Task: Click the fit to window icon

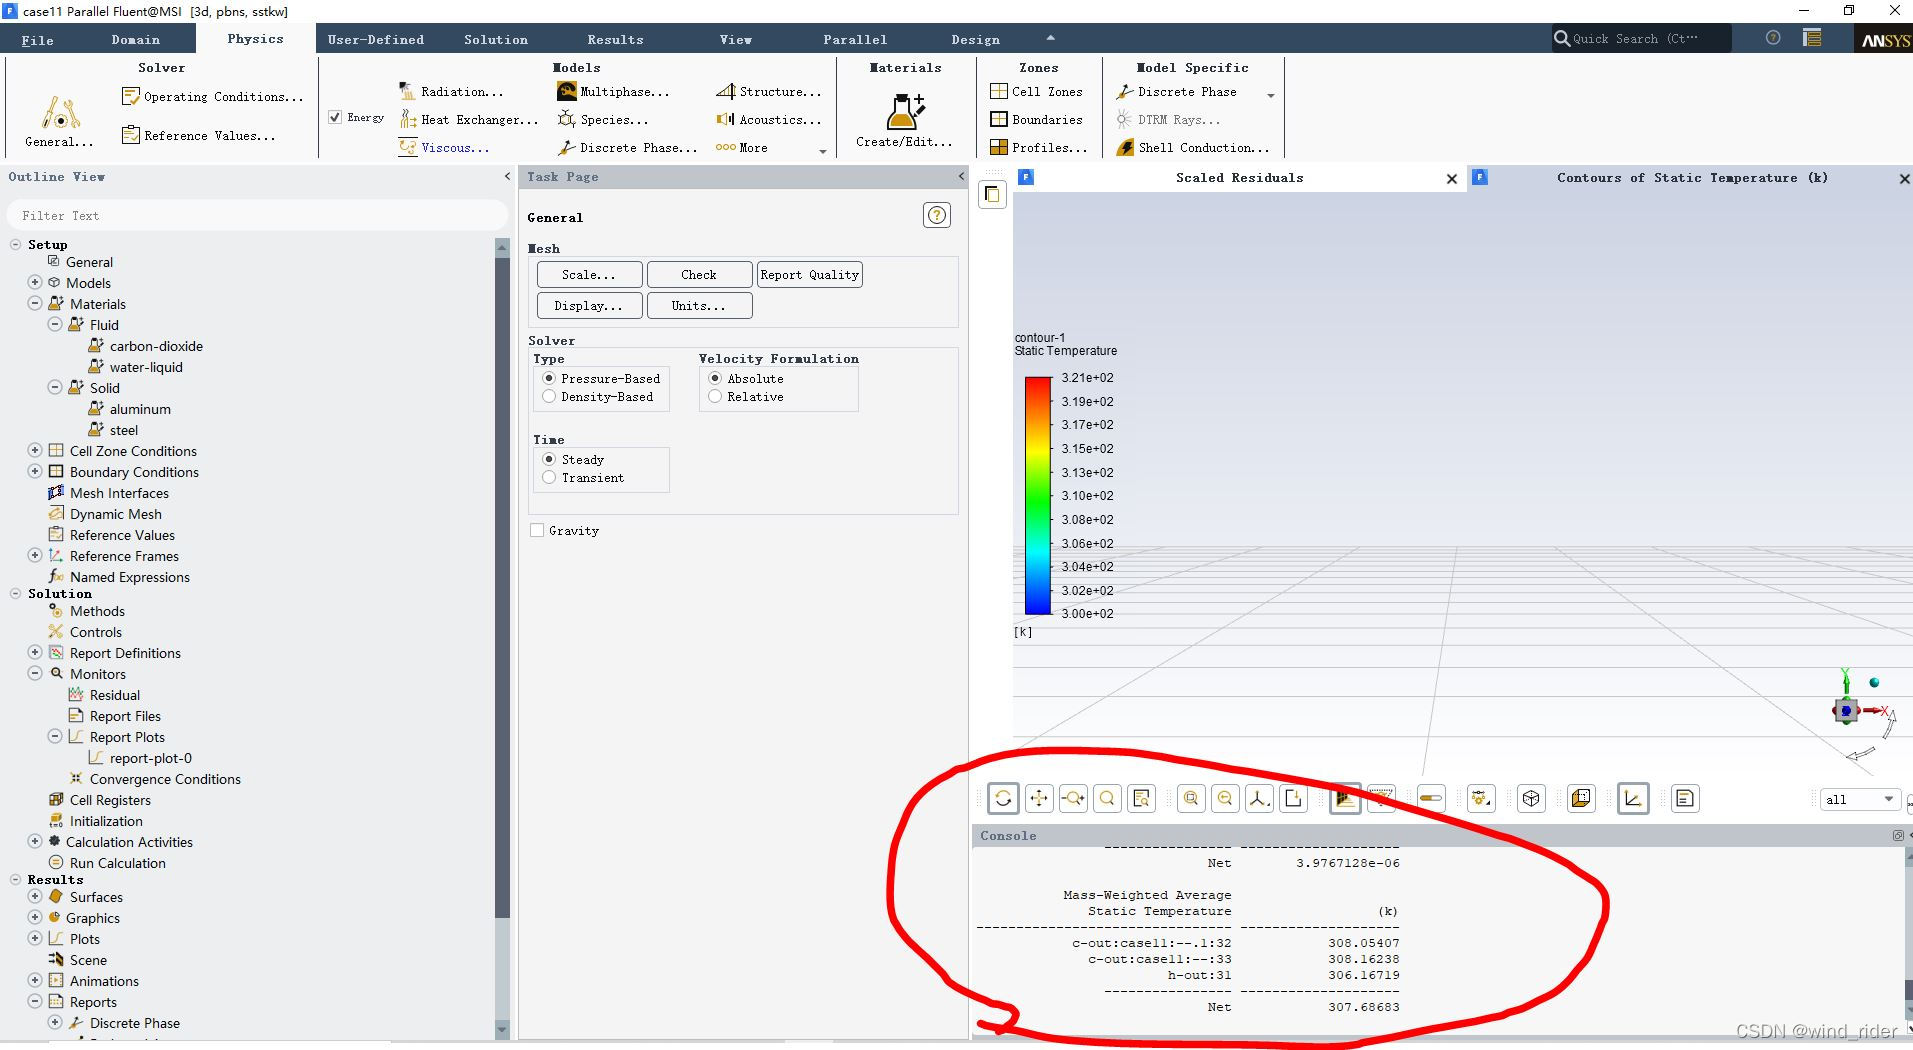Action: 1191,798
